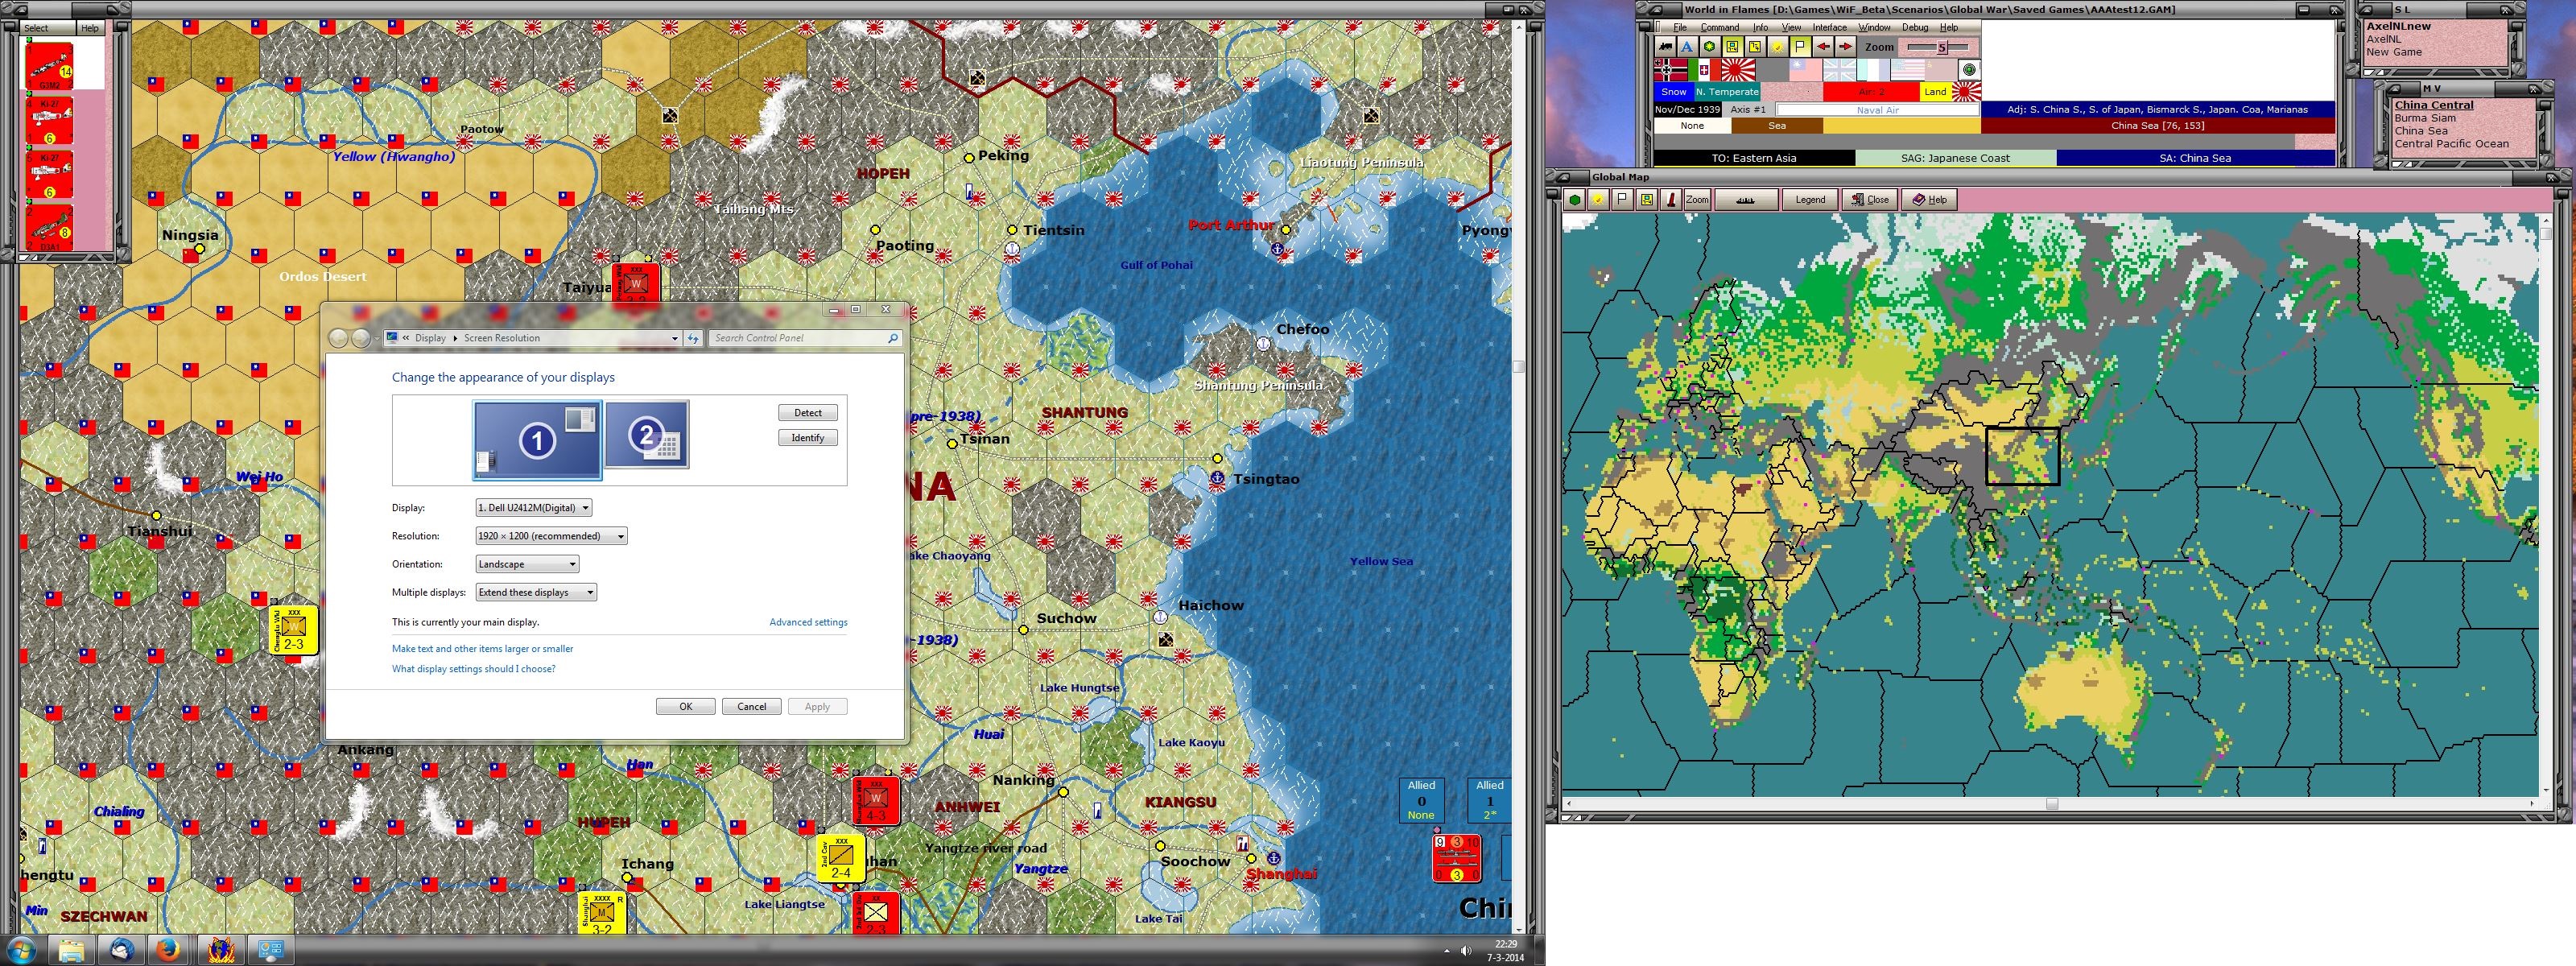Open the Interface menu
Screen dimensions: 2576x966
(x=1829, y=28)
